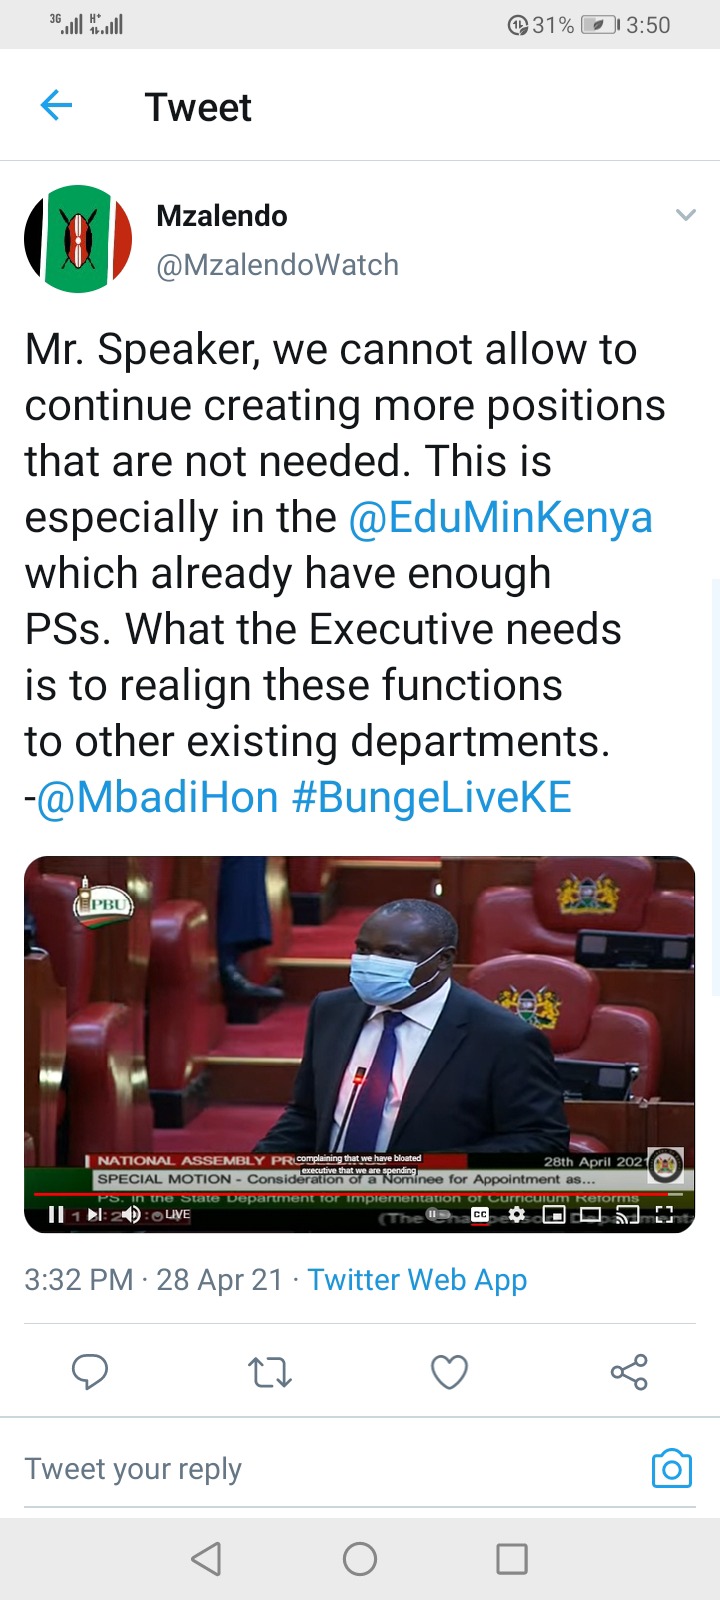720x1600 pixels.
Task: Open the Twitter Web App source link
Action: click(x=417, y=1280)
